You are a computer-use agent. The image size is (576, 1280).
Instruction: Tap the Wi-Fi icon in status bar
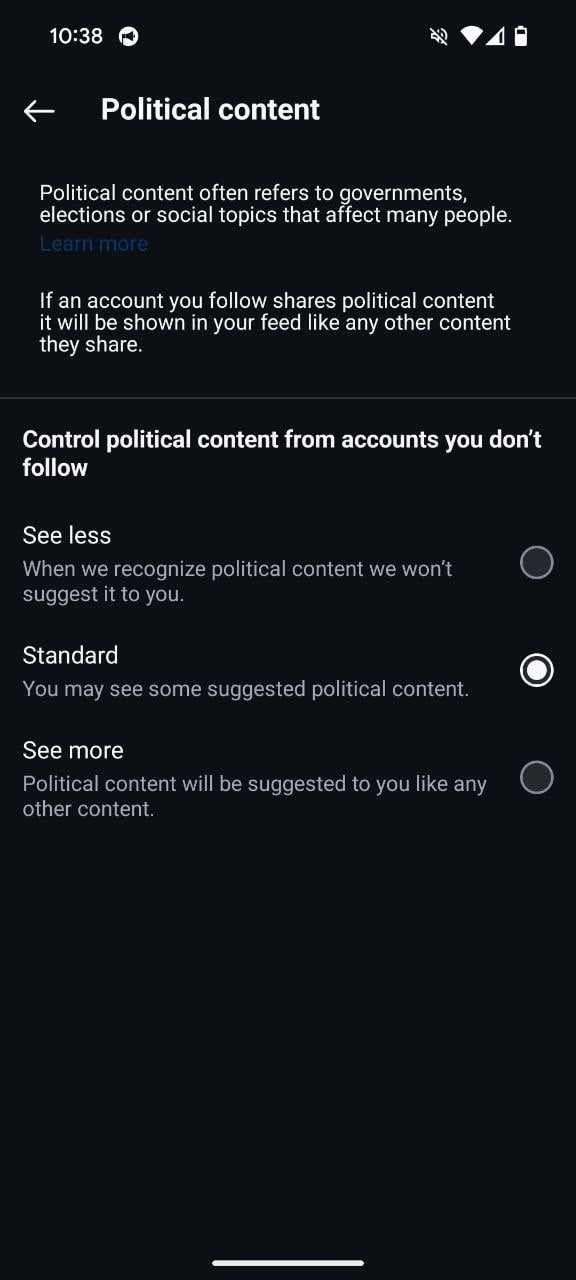(x=471, y=37)
